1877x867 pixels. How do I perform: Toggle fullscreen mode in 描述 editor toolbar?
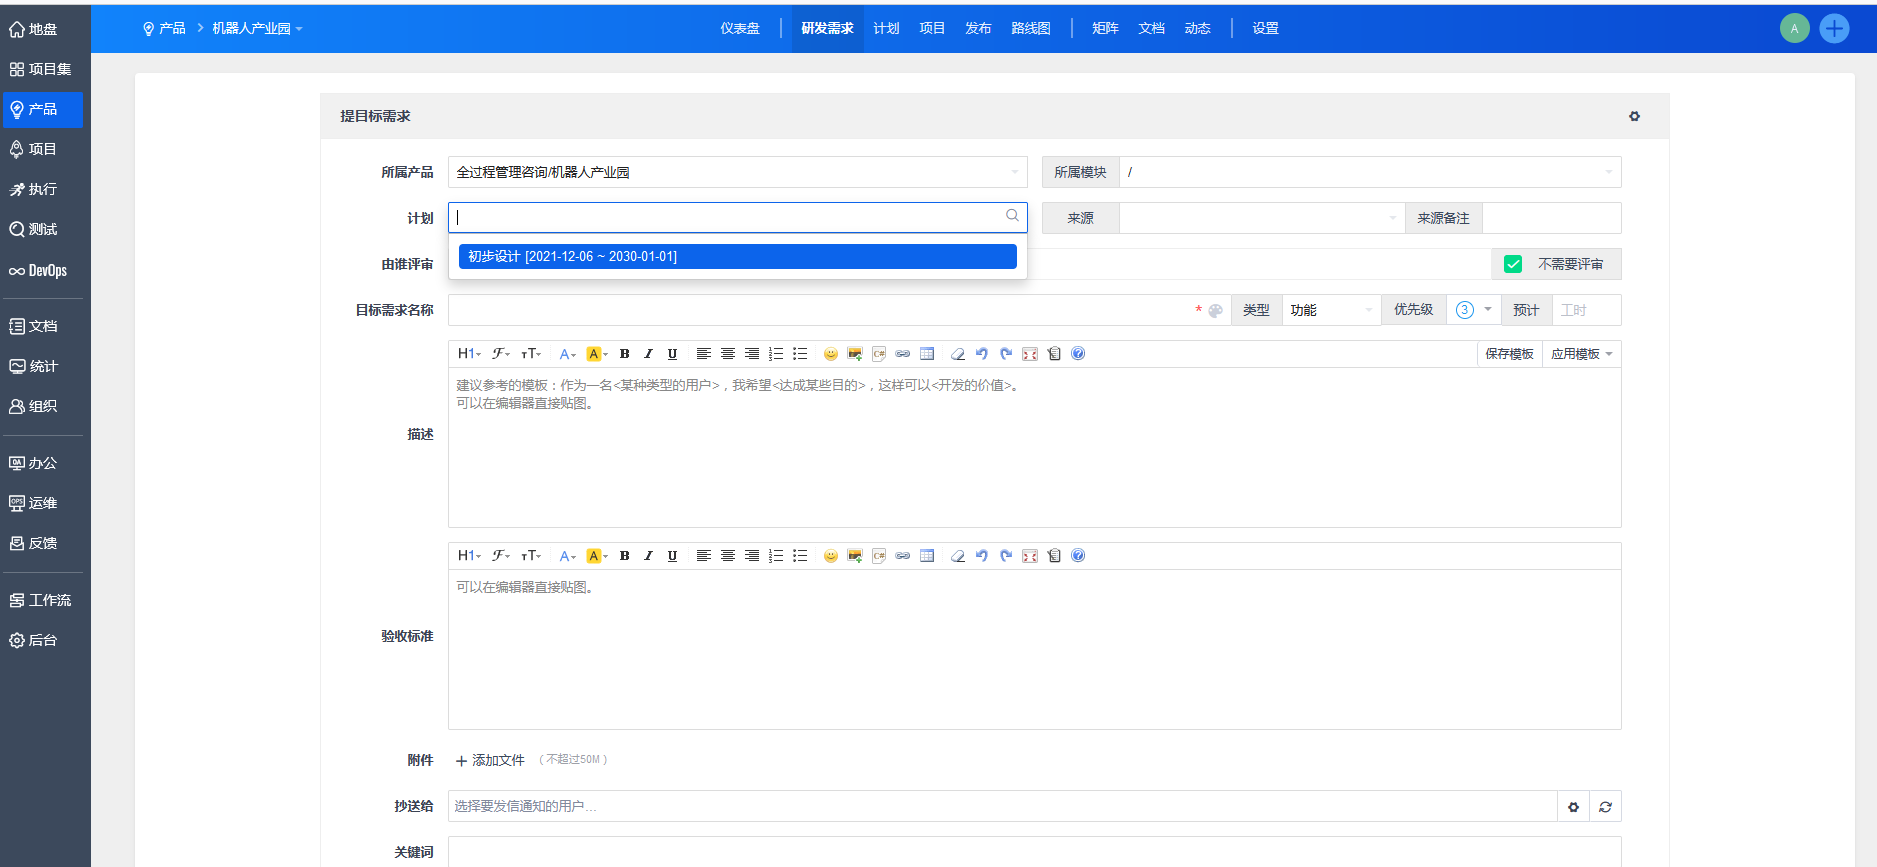click(1030, 354)
